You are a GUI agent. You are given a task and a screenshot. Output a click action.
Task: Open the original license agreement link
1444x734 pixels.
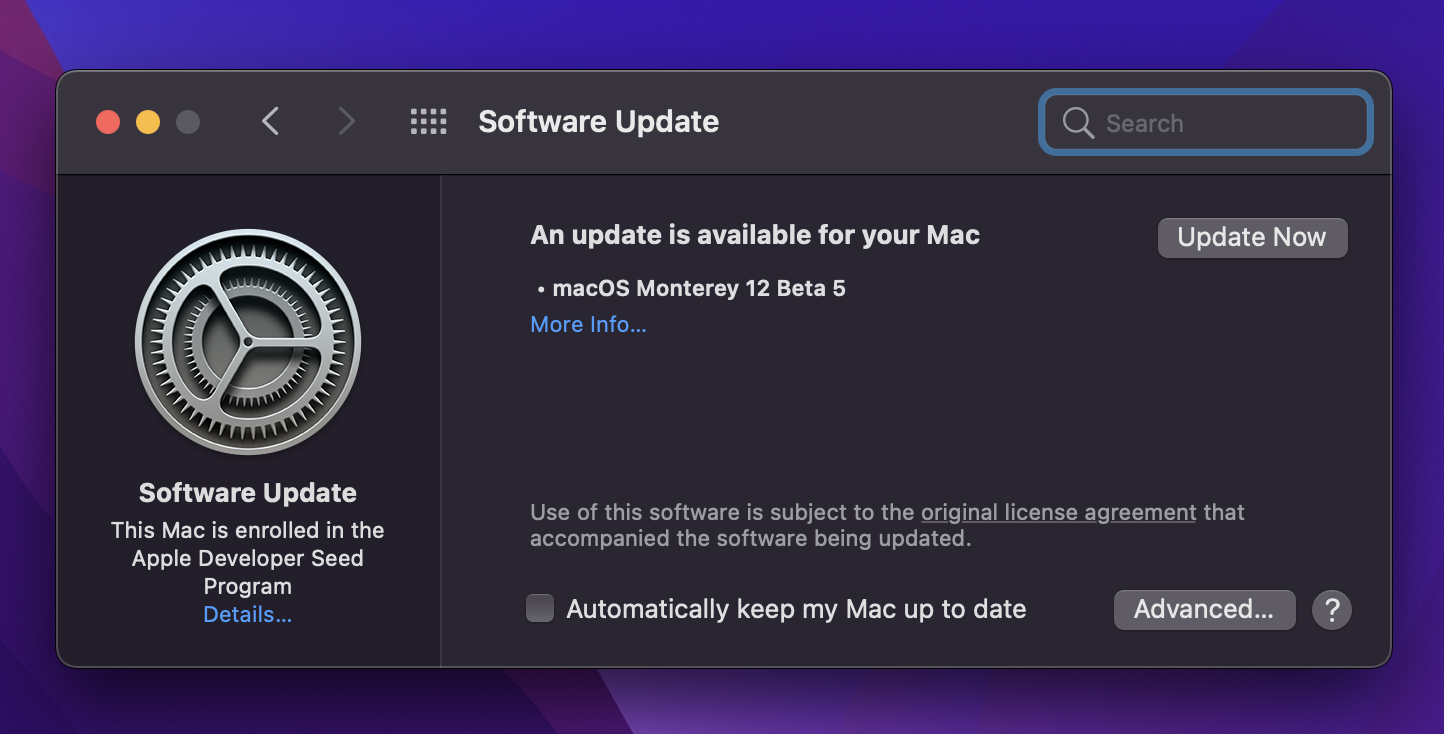click(x=1058, y=513)
